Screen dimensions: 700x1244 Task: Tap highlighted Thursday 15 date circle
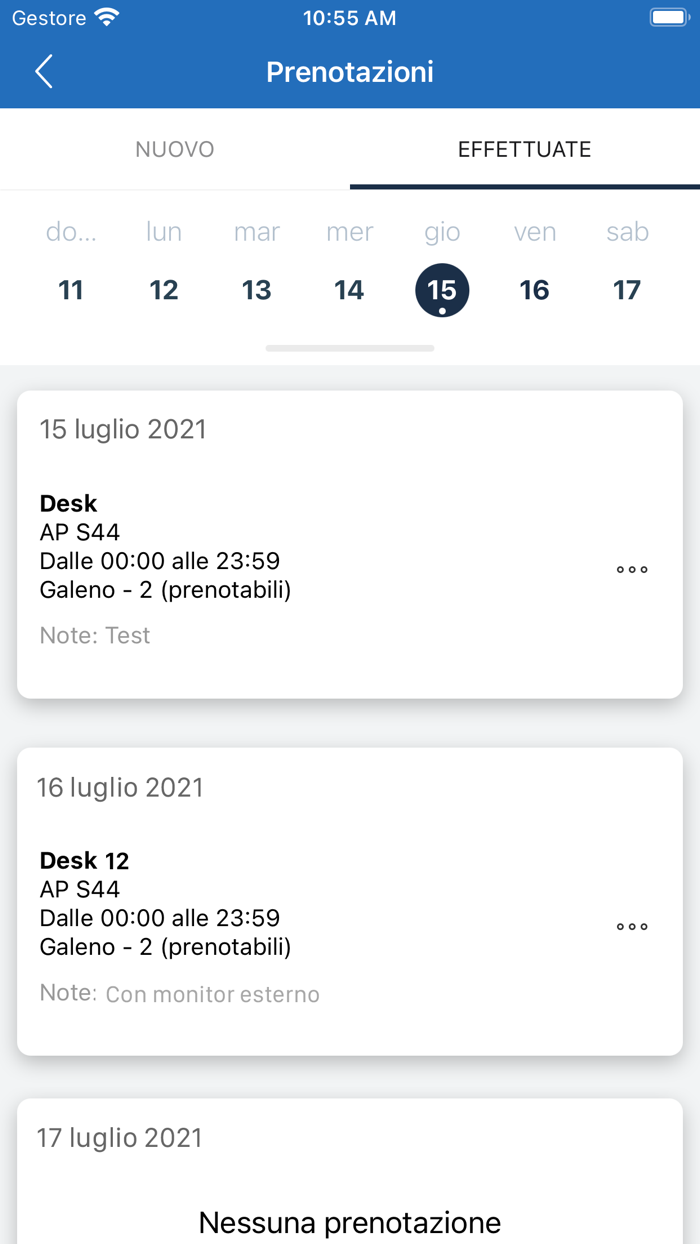pos(442,290)
